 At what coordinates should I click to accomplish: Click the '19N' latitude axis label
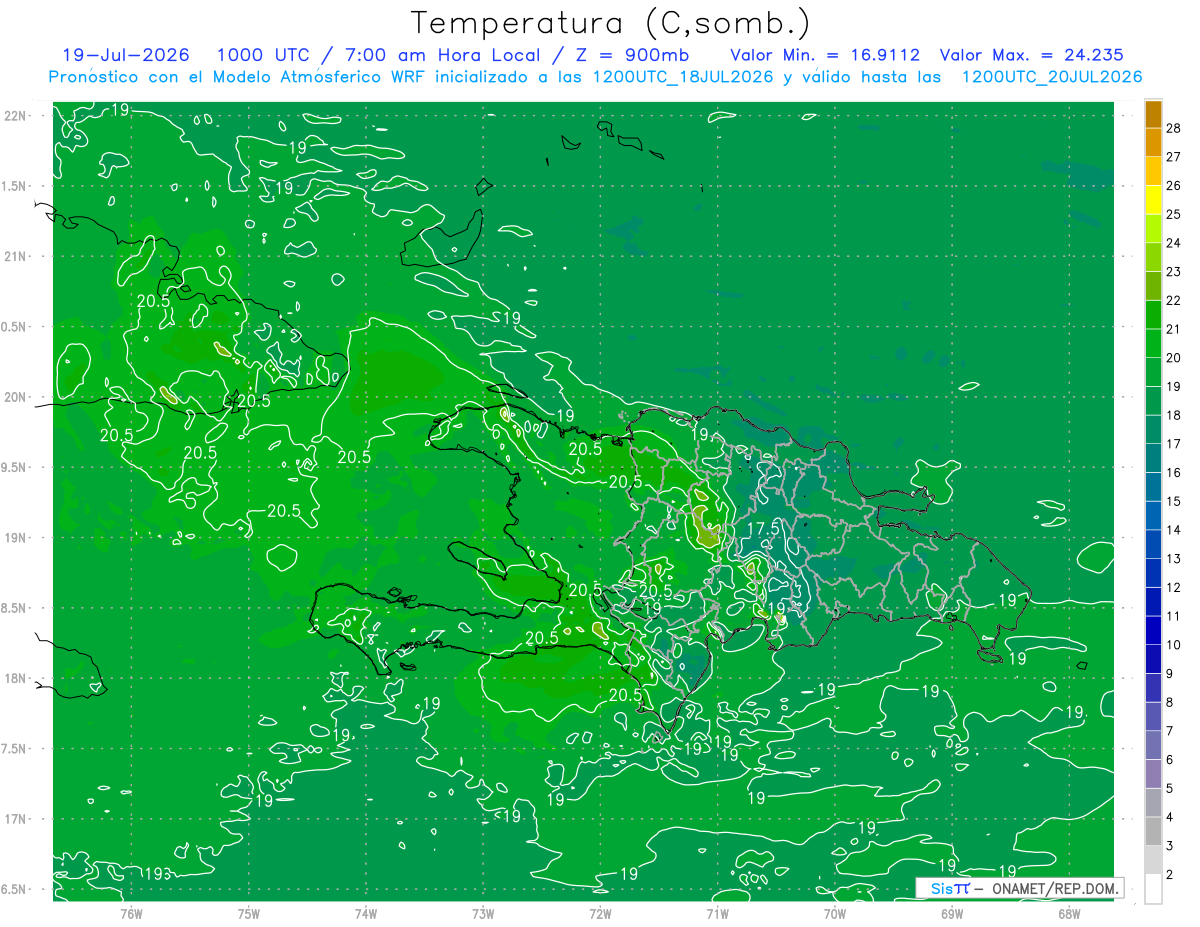[15, 538]
